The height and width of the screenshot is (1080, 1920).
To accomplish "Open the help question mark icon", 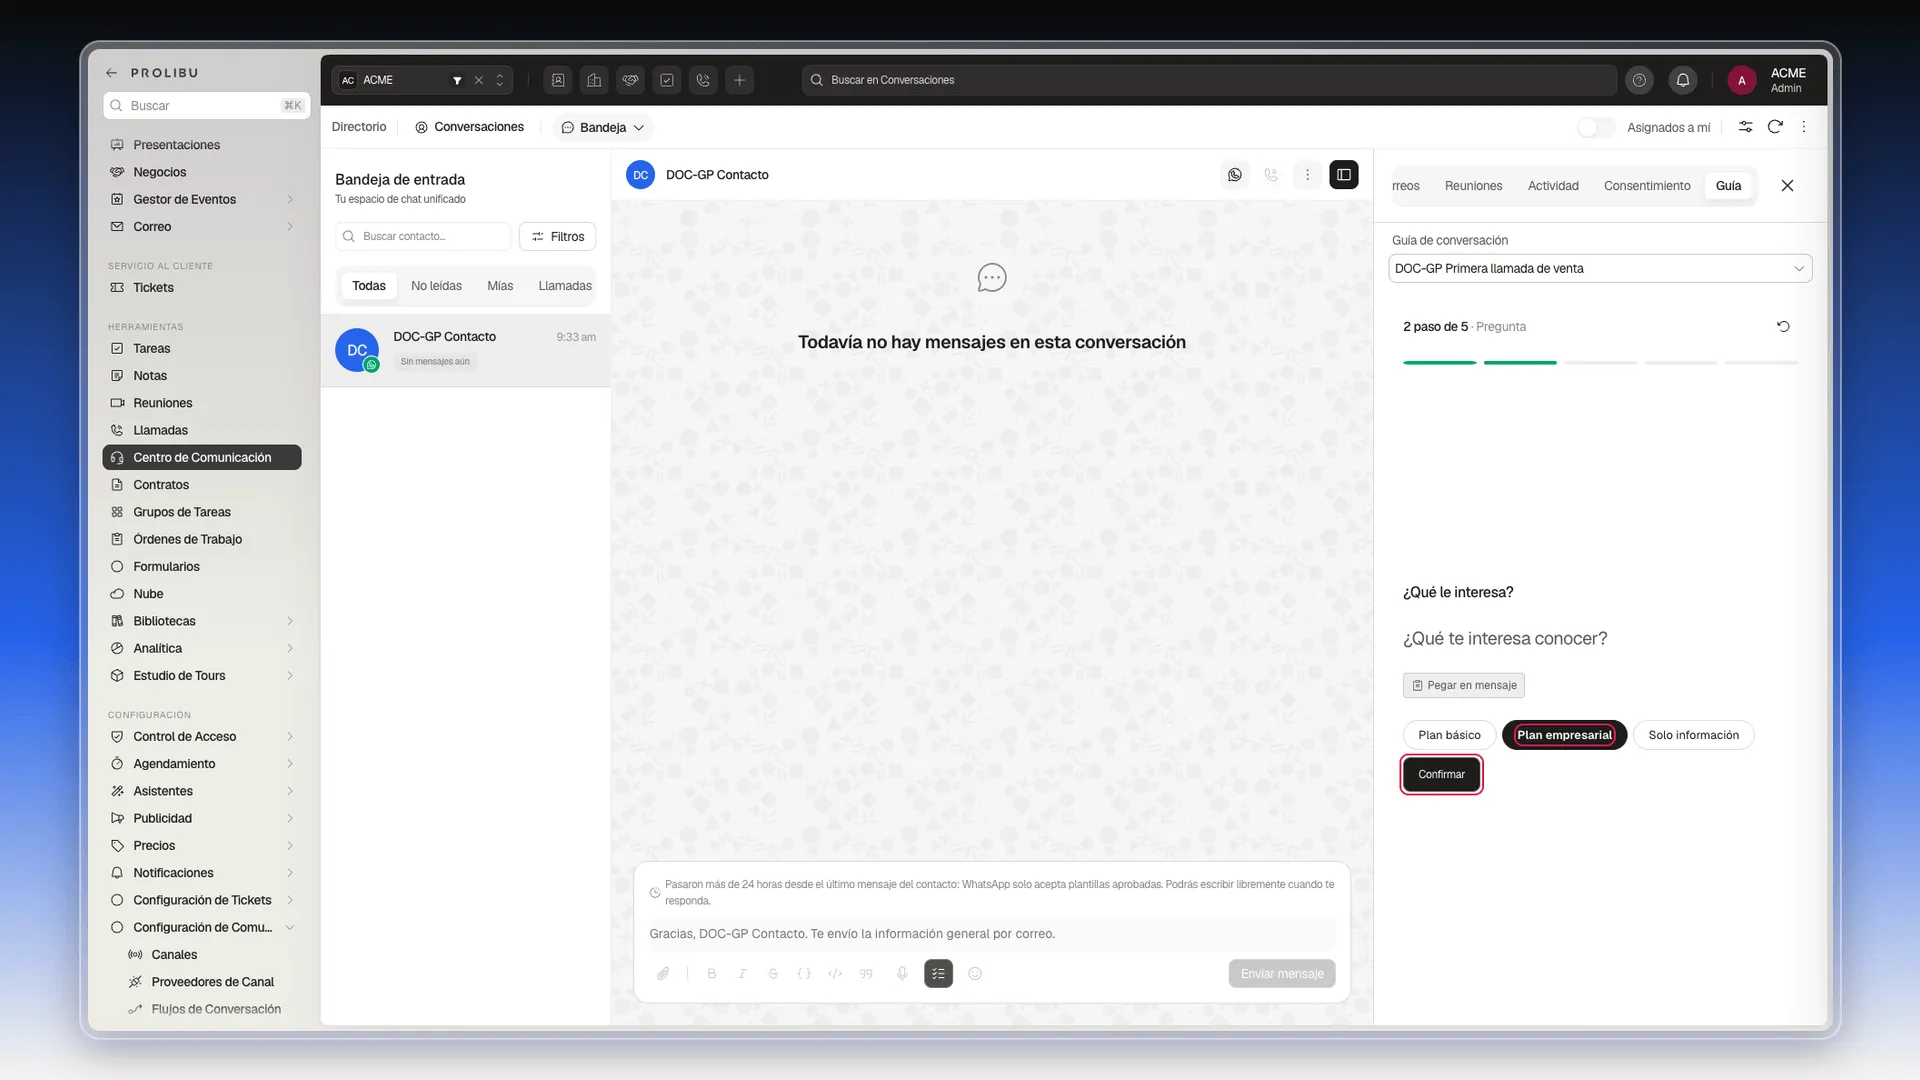I will 1639,80.
